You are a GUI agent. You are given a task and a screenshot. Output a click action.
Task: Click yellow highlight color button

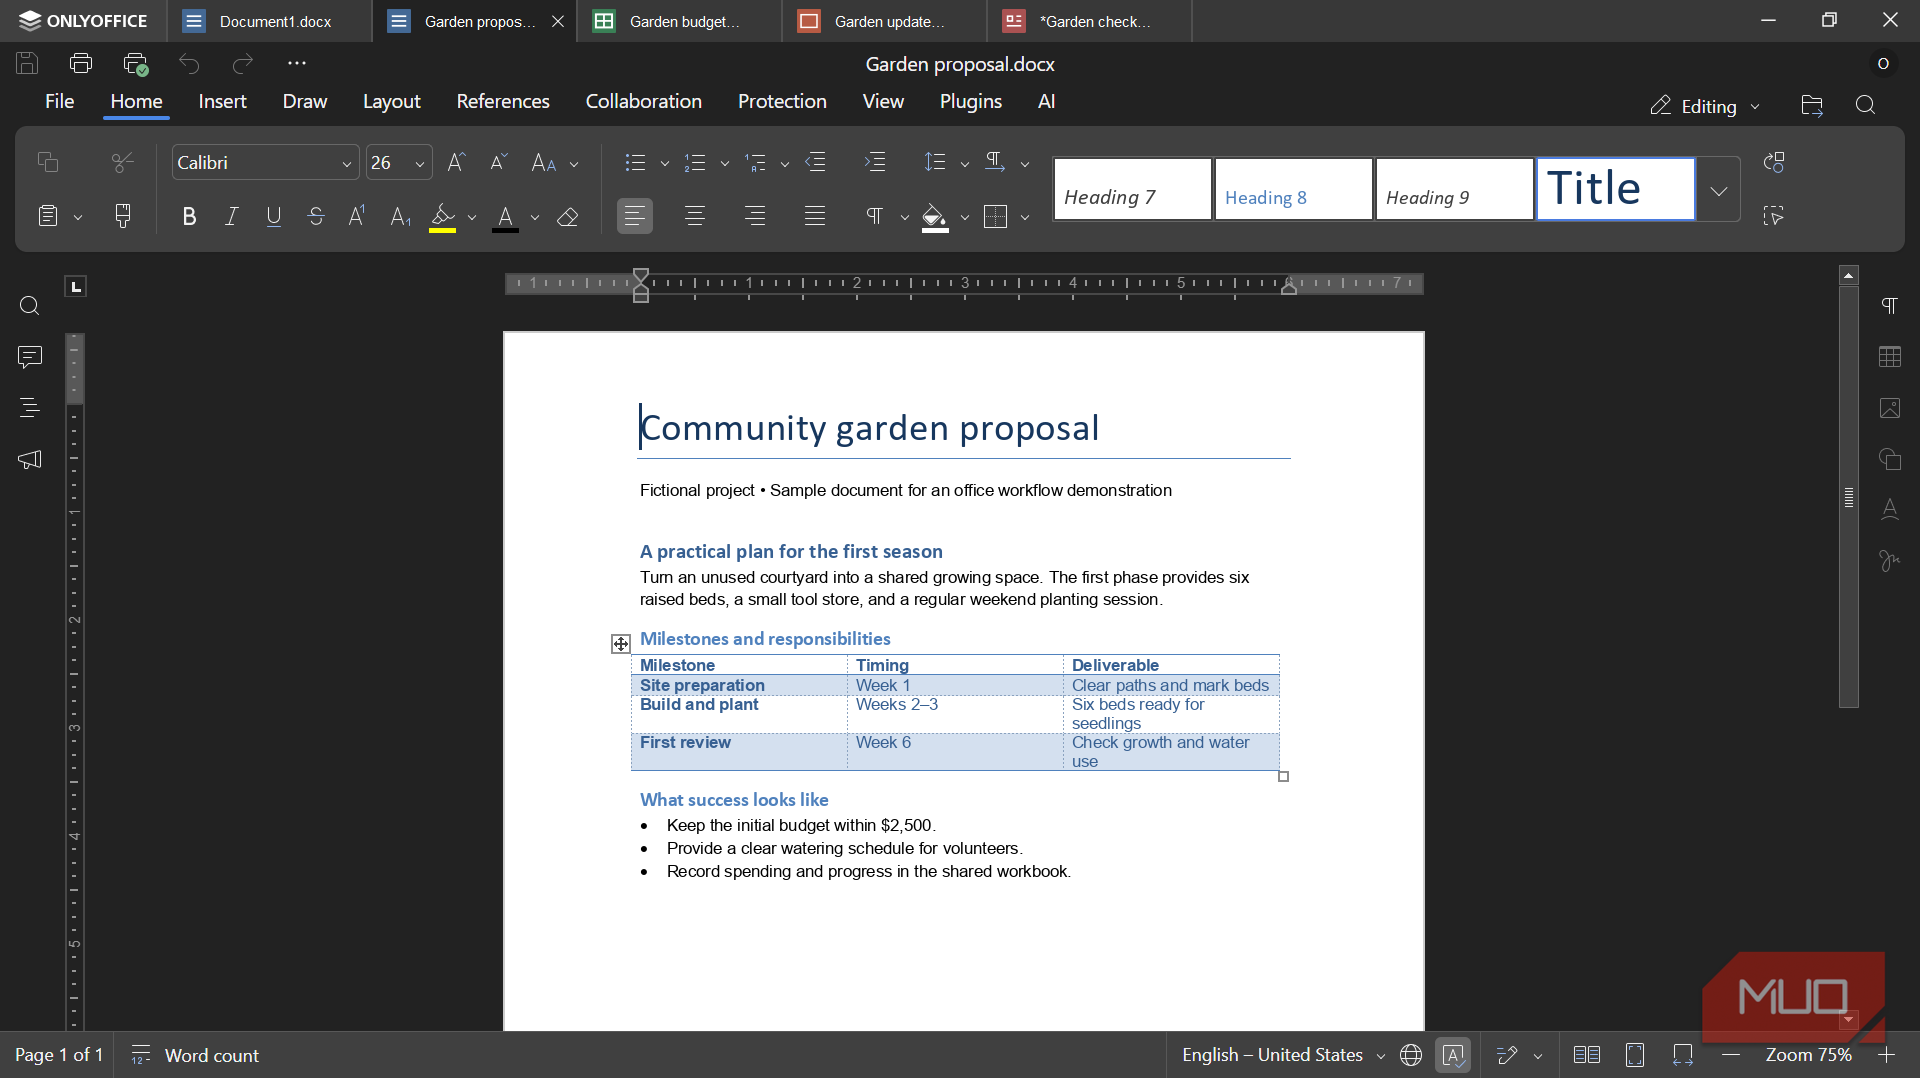442,217
